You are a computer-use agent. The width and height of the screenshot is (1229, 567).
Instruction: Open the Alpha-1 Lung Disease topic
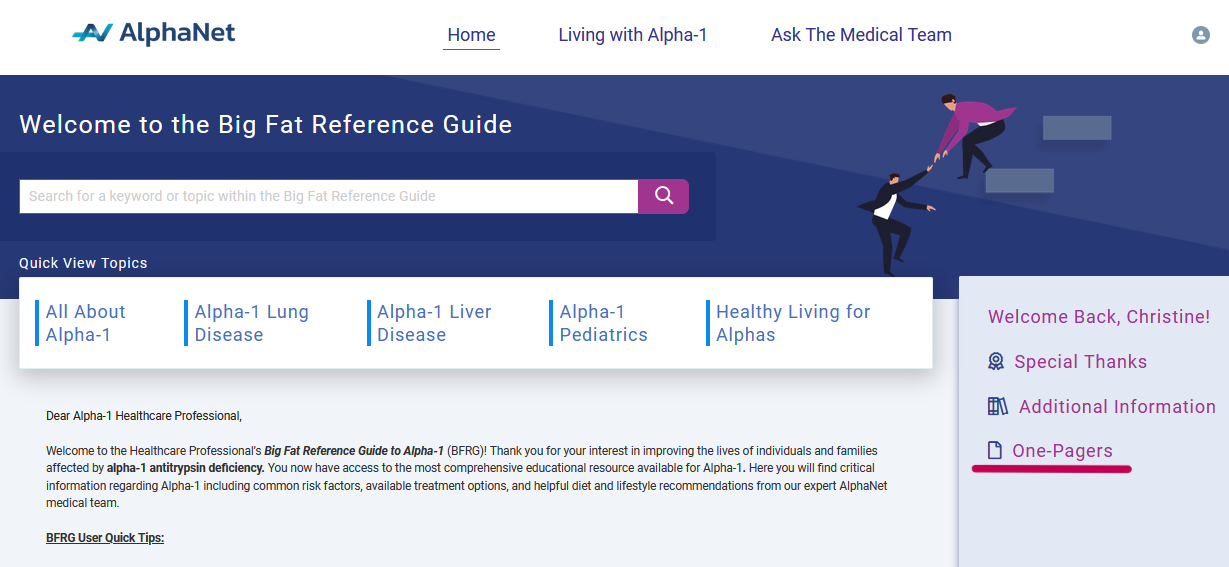point(252,323)
